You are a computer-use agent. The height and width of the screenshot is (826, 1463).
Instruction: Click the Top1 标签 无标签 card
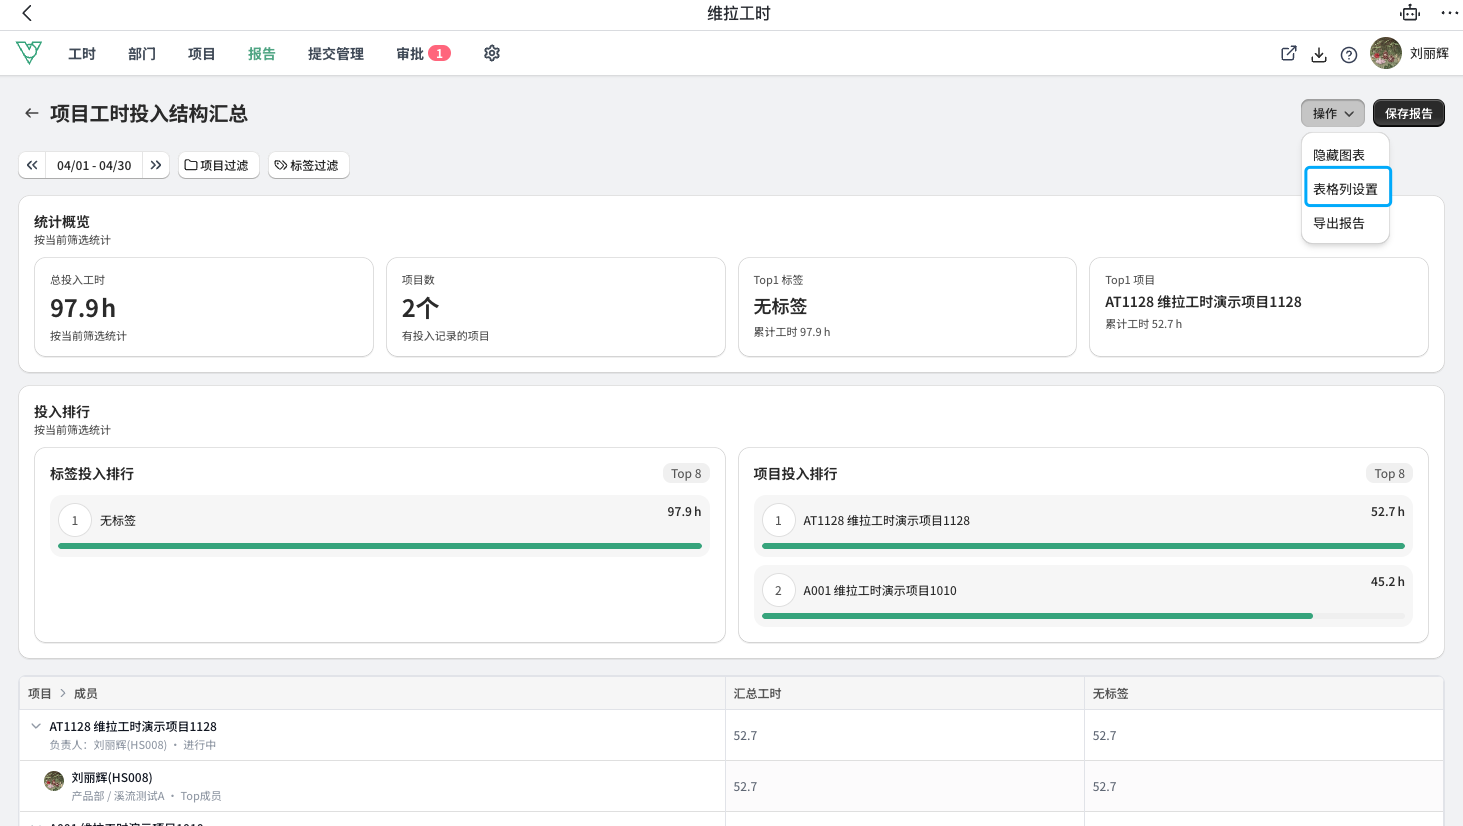click(x=907, y=307)
